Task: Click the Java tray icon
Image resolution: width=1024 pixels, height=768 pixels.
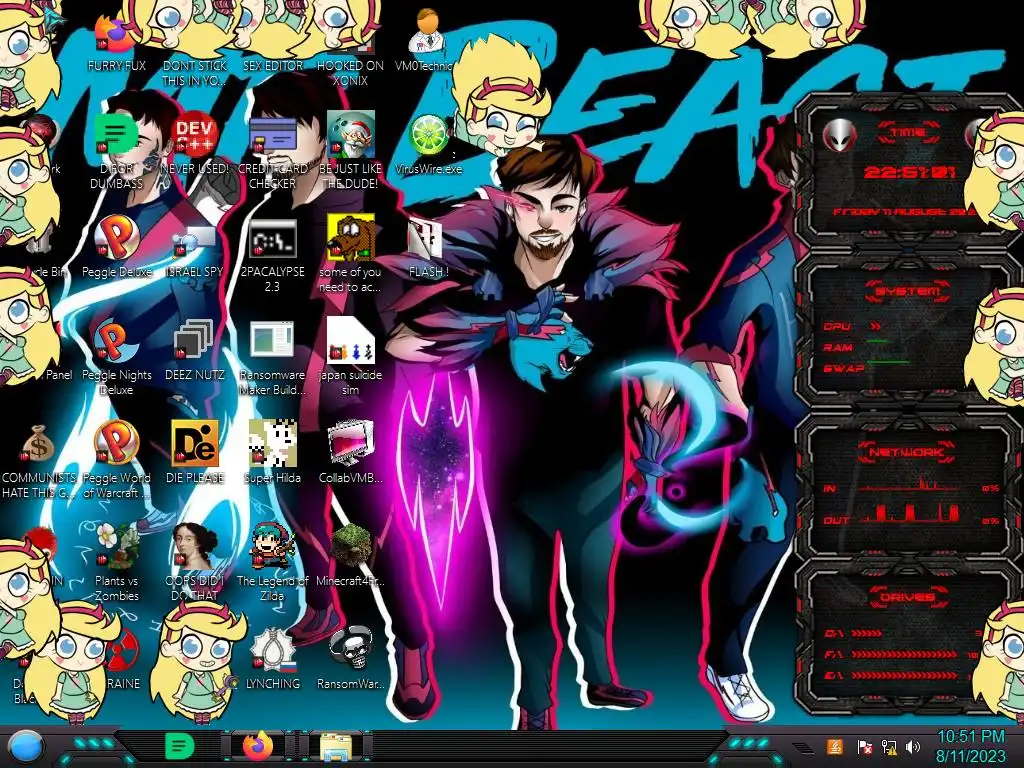Action: click(835, 746)
